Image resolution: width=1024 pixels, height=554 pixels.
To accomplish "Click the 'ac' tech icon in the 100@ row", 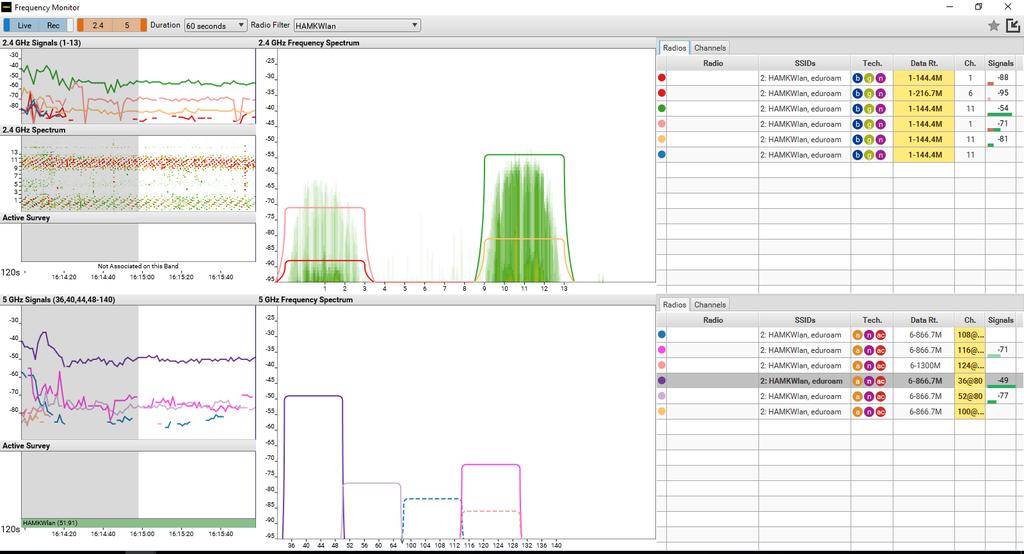I will (880, 412).
